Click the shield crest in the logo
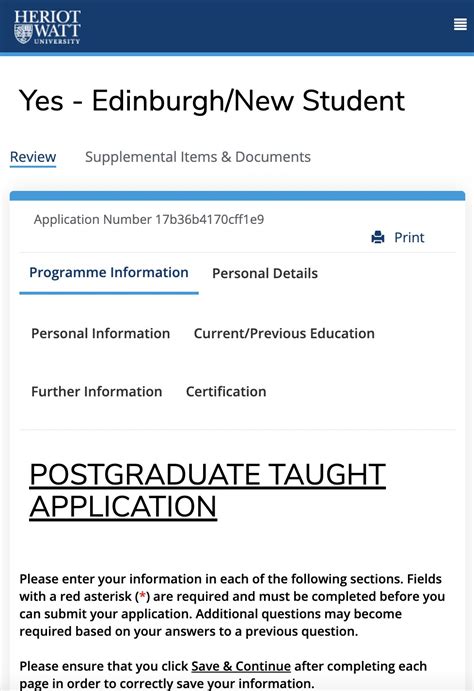The width and height of the screenshot is (474, 691). coord(23,34)
